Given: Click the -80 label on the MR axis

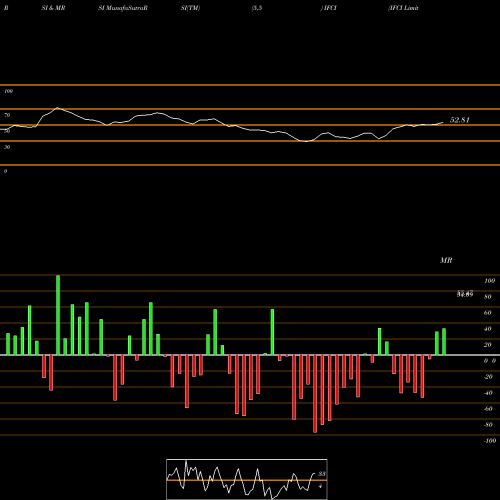Looking at the screenshot, I should click(x=488, y=425).
